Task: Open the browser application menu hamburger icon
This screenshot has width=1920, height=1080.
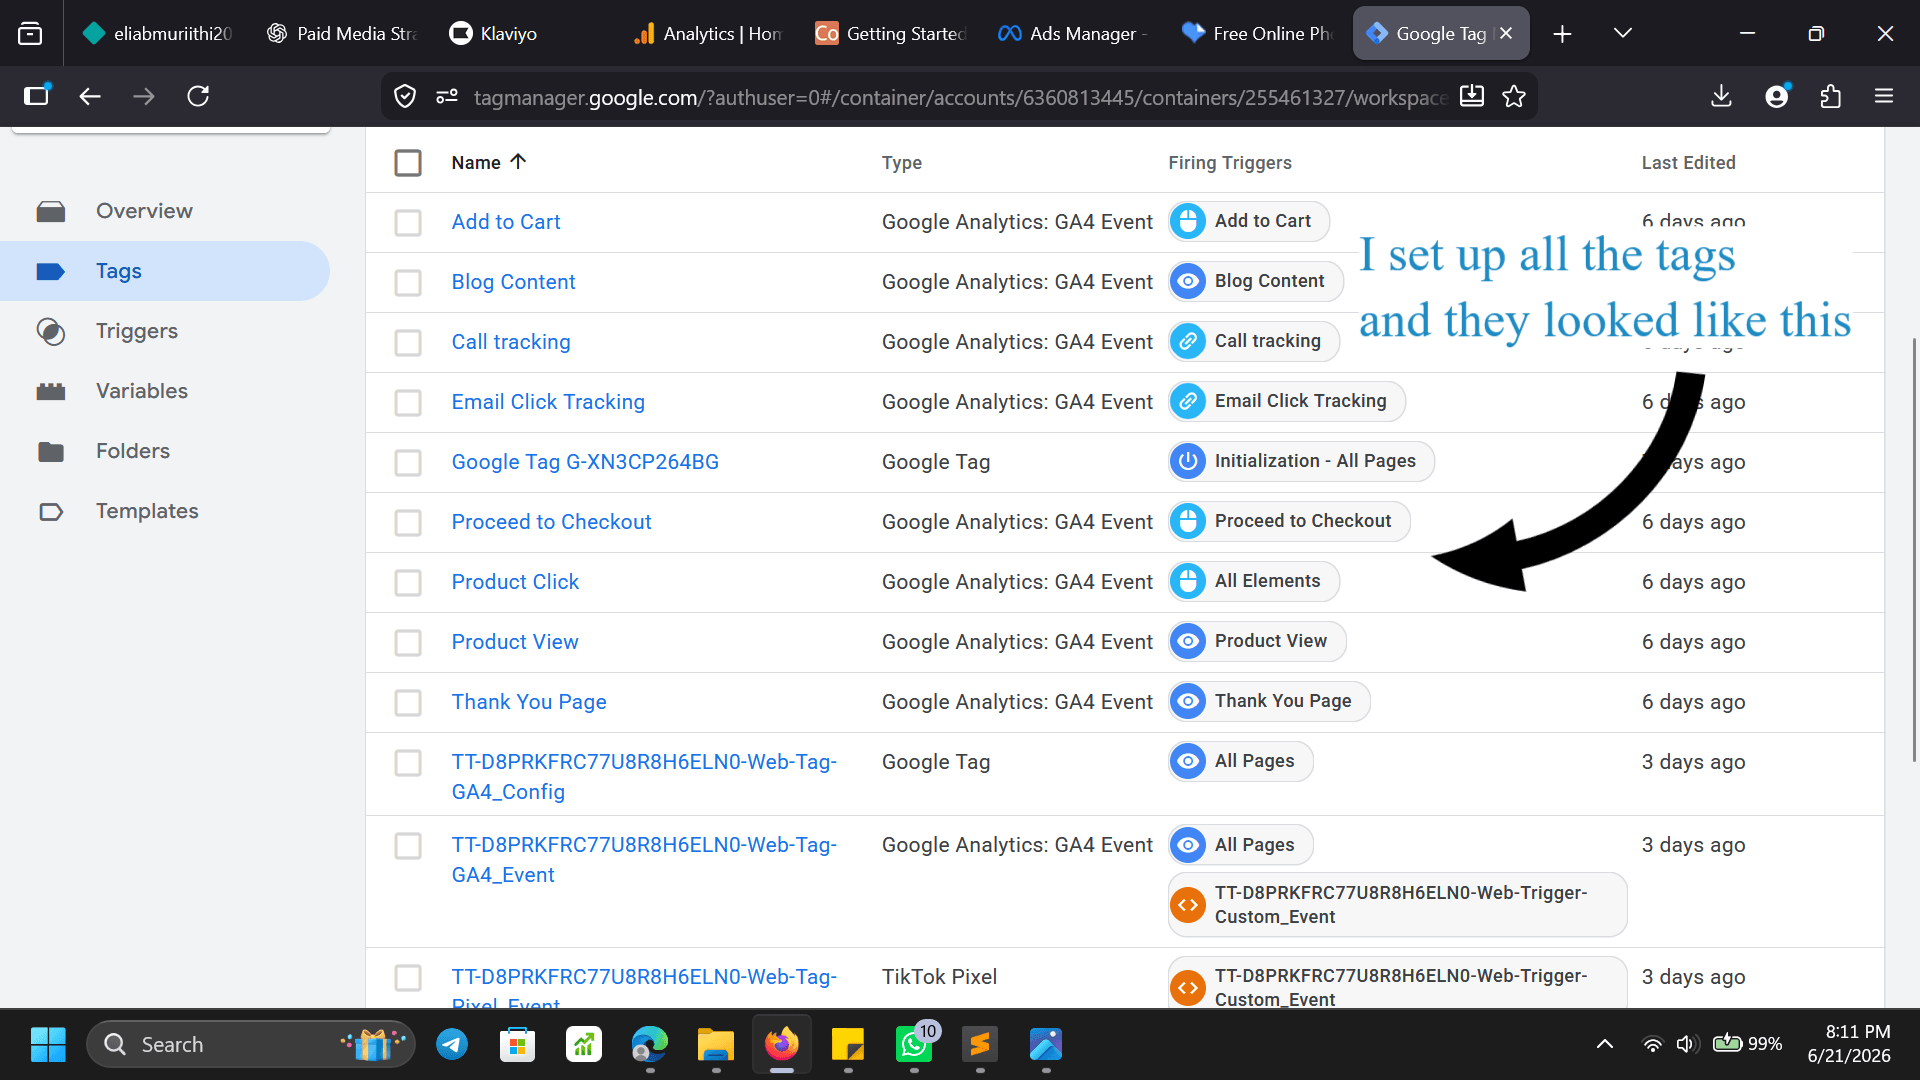Action: (1884, 96)
